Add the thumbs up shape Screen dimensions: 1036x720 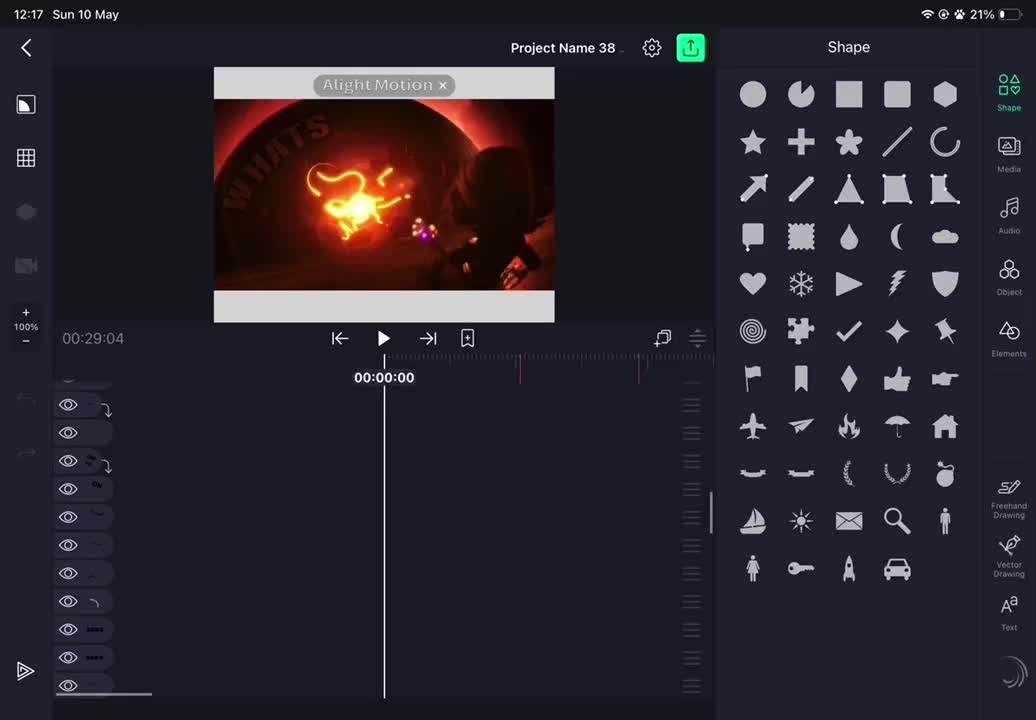point(897,379)
